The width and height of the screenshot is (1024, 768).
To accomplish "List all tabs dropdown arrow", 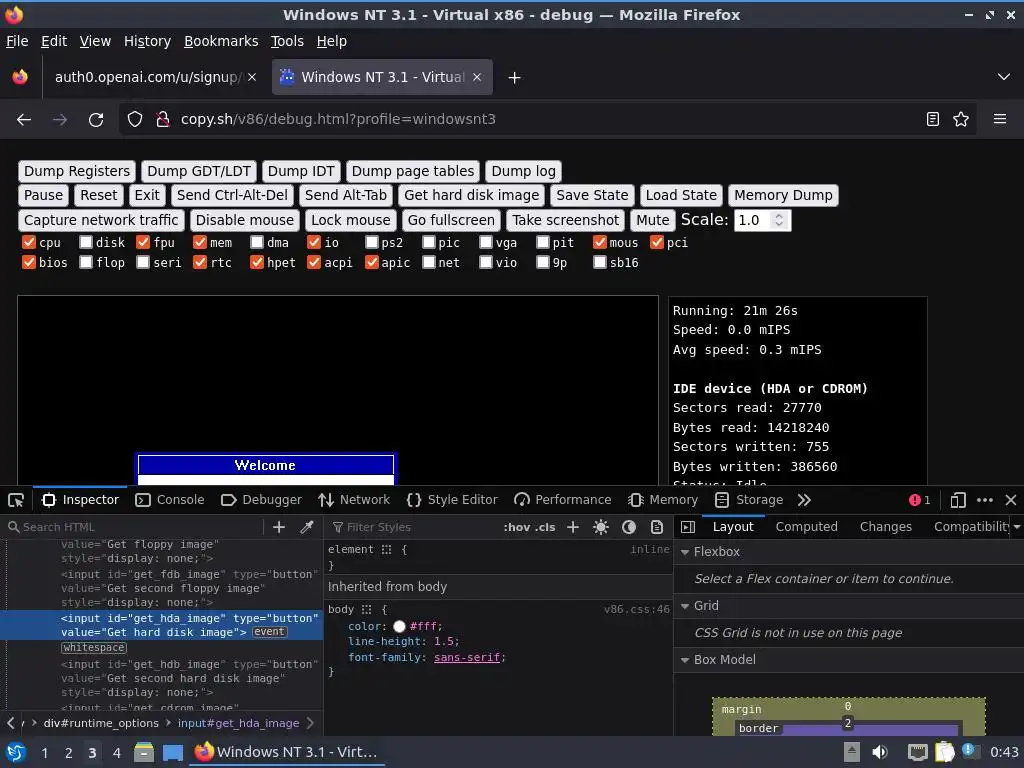I will 1004,77.
